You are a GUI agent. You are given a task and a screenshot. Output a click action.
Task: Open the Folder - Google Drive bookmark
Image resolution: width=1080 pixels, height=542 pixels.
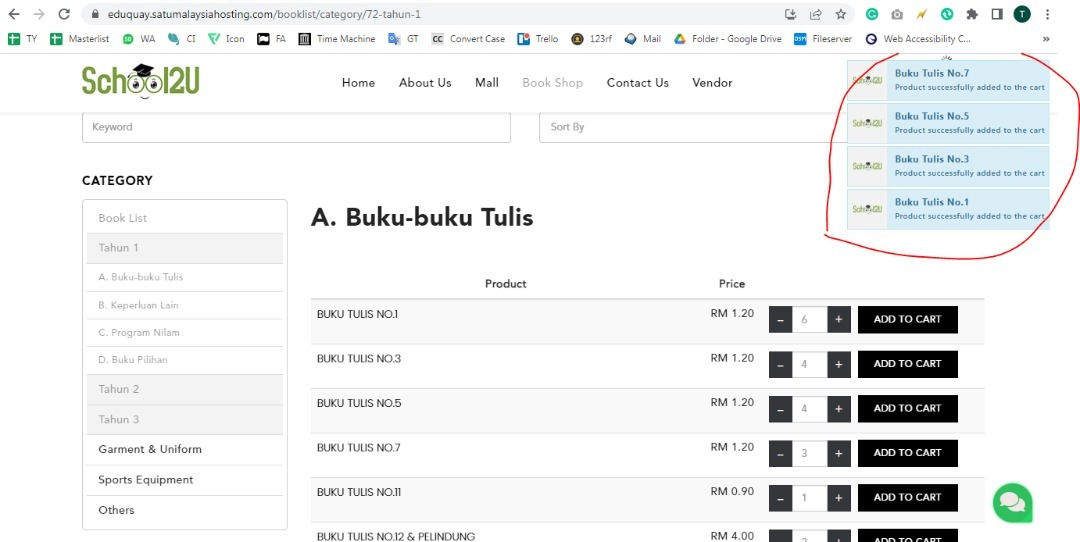click(x=727, y=39)
